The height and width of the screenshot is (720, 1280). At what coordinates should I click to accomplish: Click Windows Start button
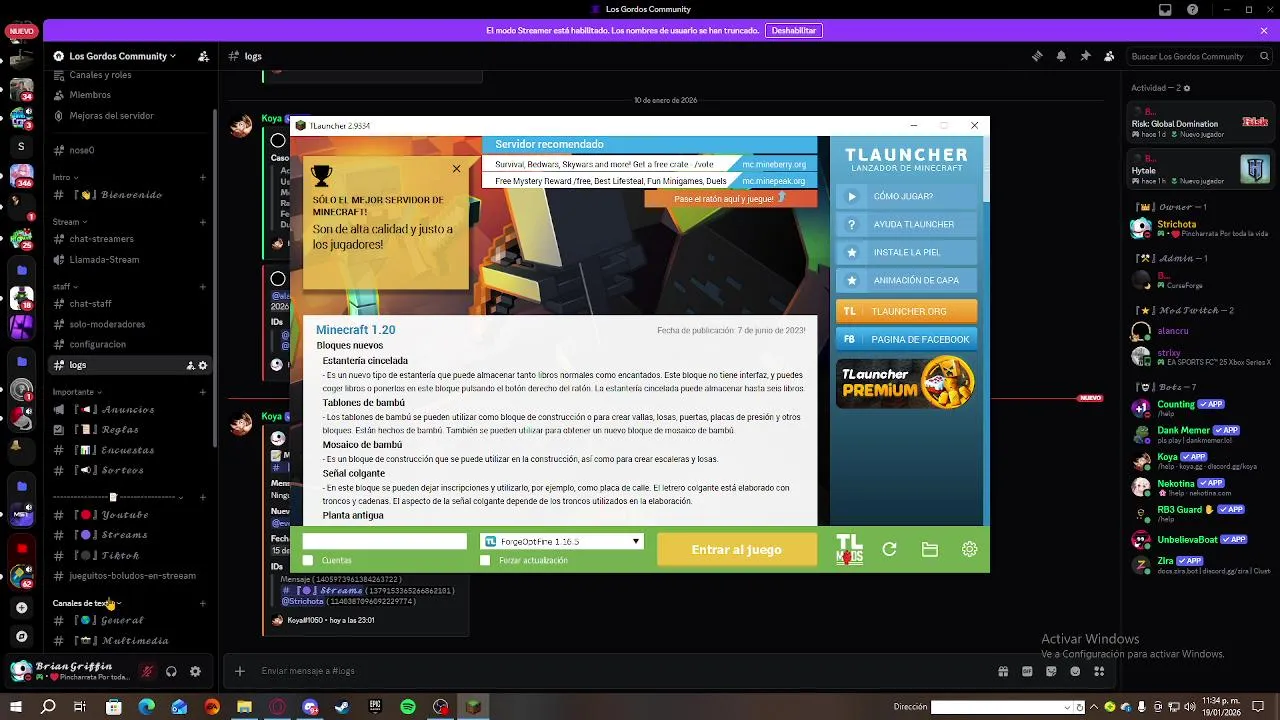[16, 707]
